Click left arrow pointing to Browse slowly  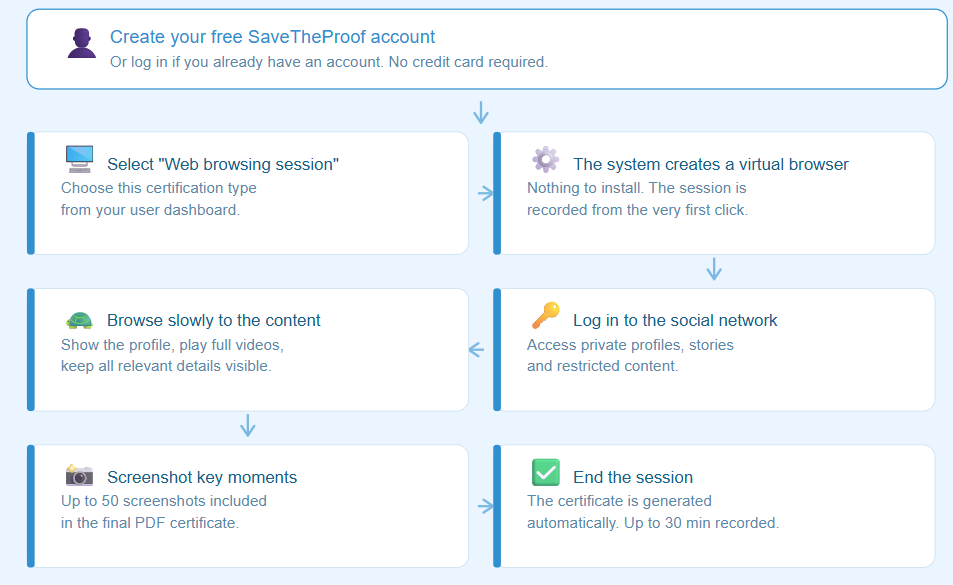(x=476, y=349)
